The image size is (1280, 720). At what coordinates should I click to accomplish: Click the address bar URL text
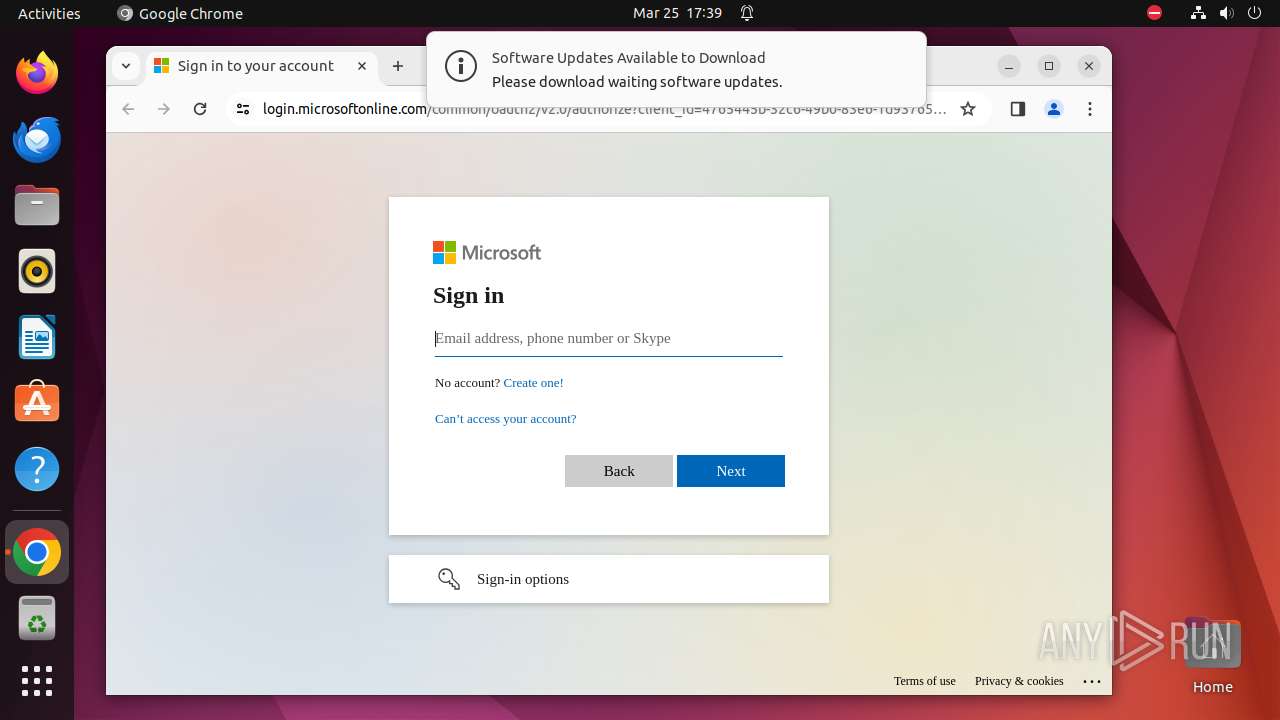[604, 109]
